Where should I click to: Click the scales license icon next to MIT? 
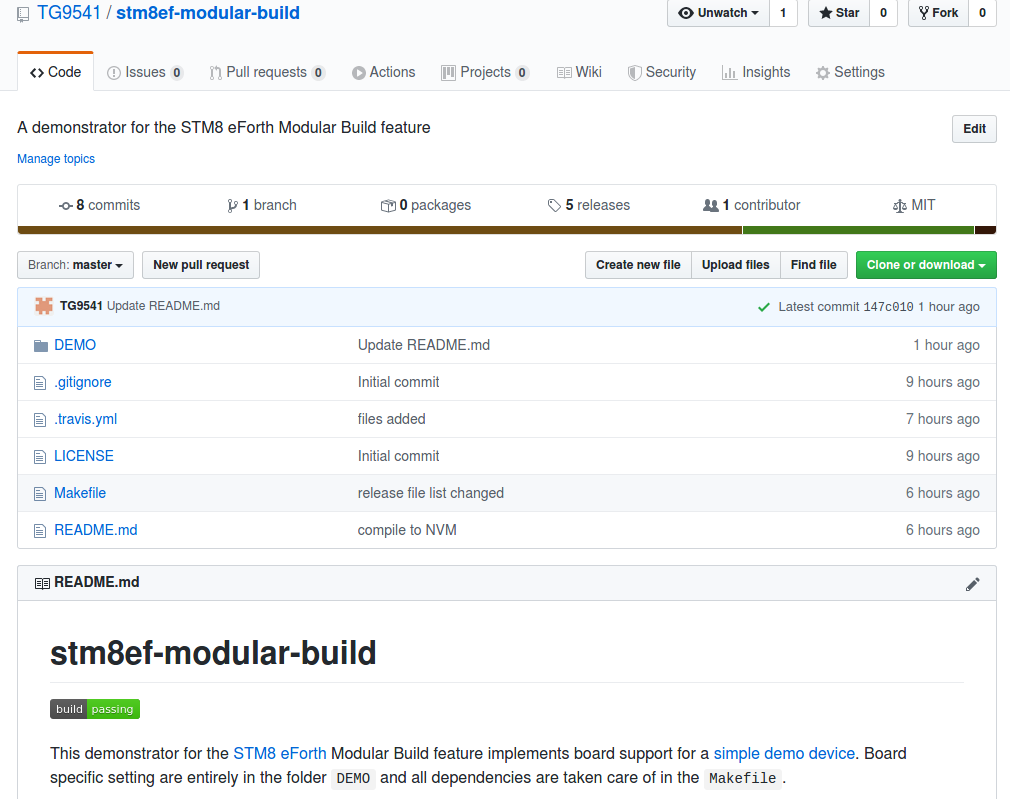pos(900,206)
